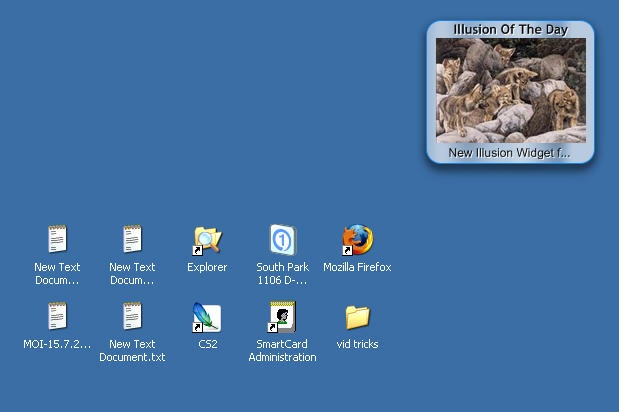This screenshot has height=412, width=619.
Task: Click the Illusion Of The Day title
Action: [x=510, y=29]
